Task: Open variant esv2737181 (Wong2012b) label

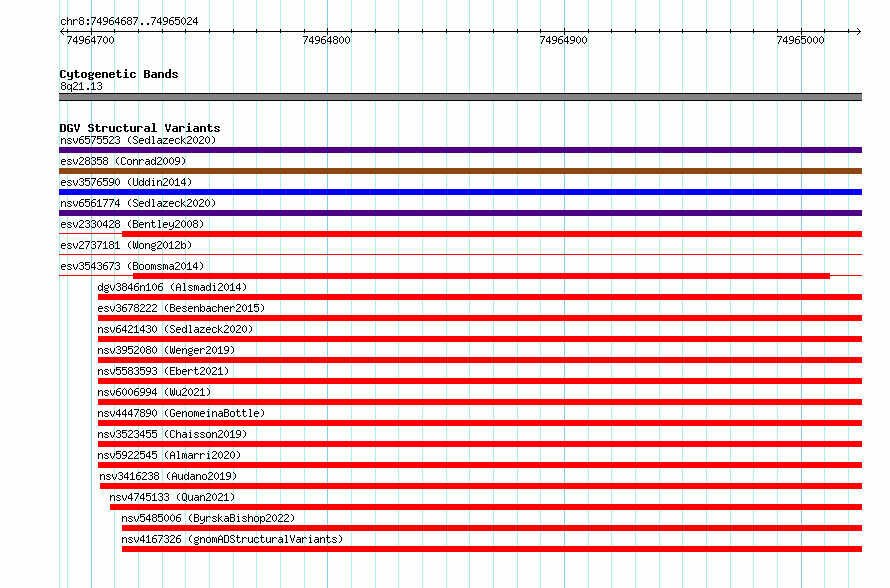Action: (126, 245)
